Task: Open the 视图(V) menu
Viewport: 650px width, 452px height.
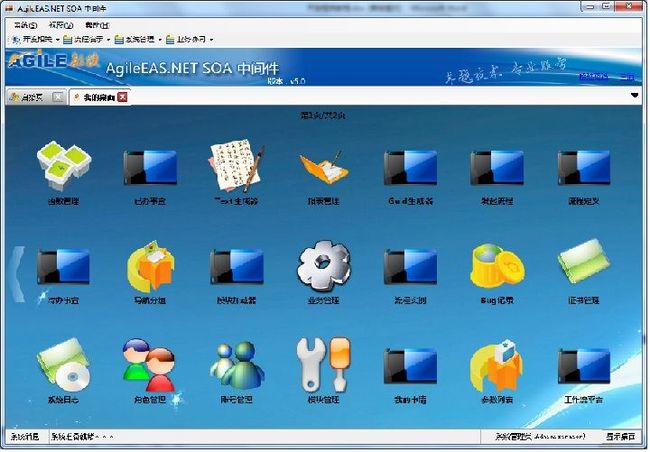Action: [x=61, y=25]
